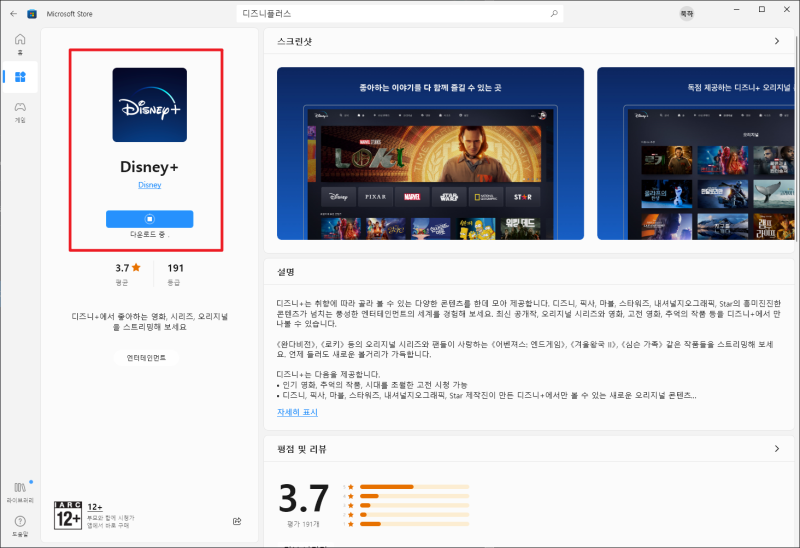
Task: Select the 엔터테인먼트 category tag
Action: 146,358
